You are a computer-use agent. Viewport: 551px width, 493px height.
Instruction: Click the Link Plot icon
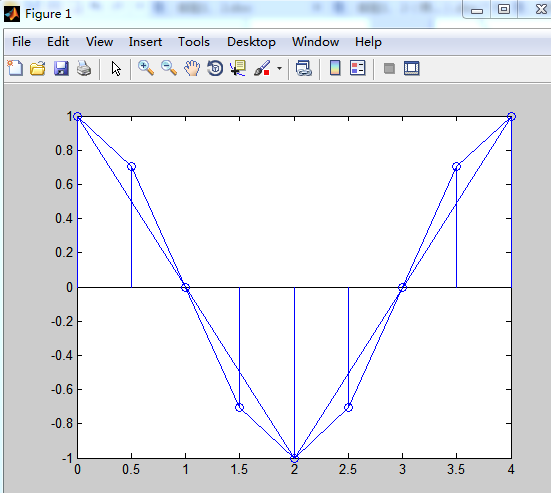[304, 68]
